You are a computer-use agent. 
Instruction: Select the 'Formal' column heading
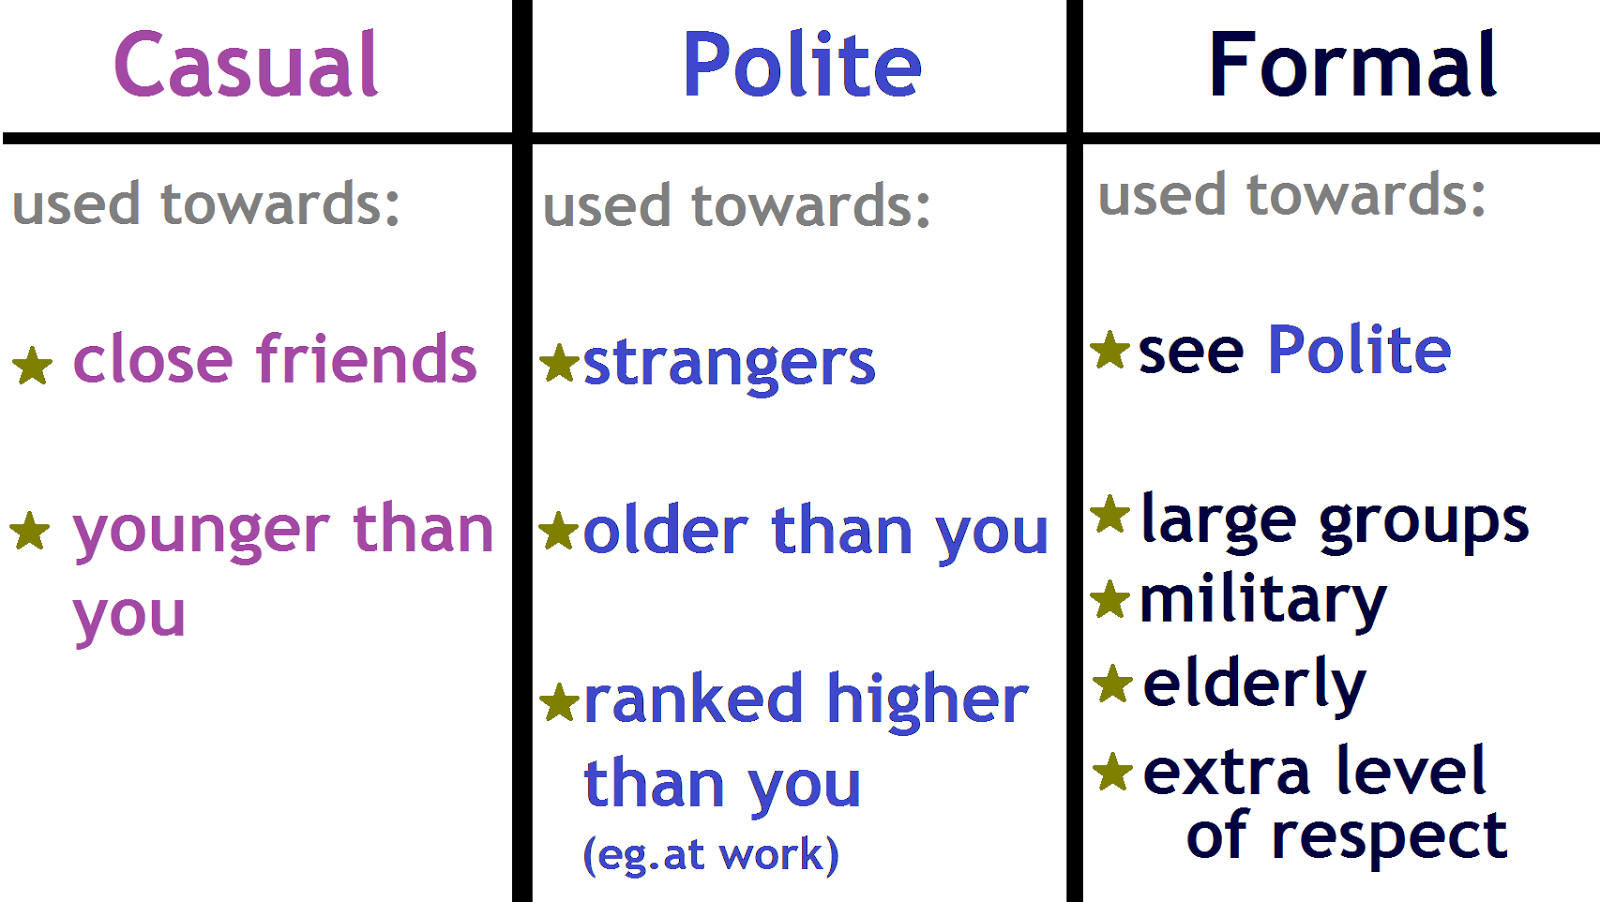(x=1352, y=66)
